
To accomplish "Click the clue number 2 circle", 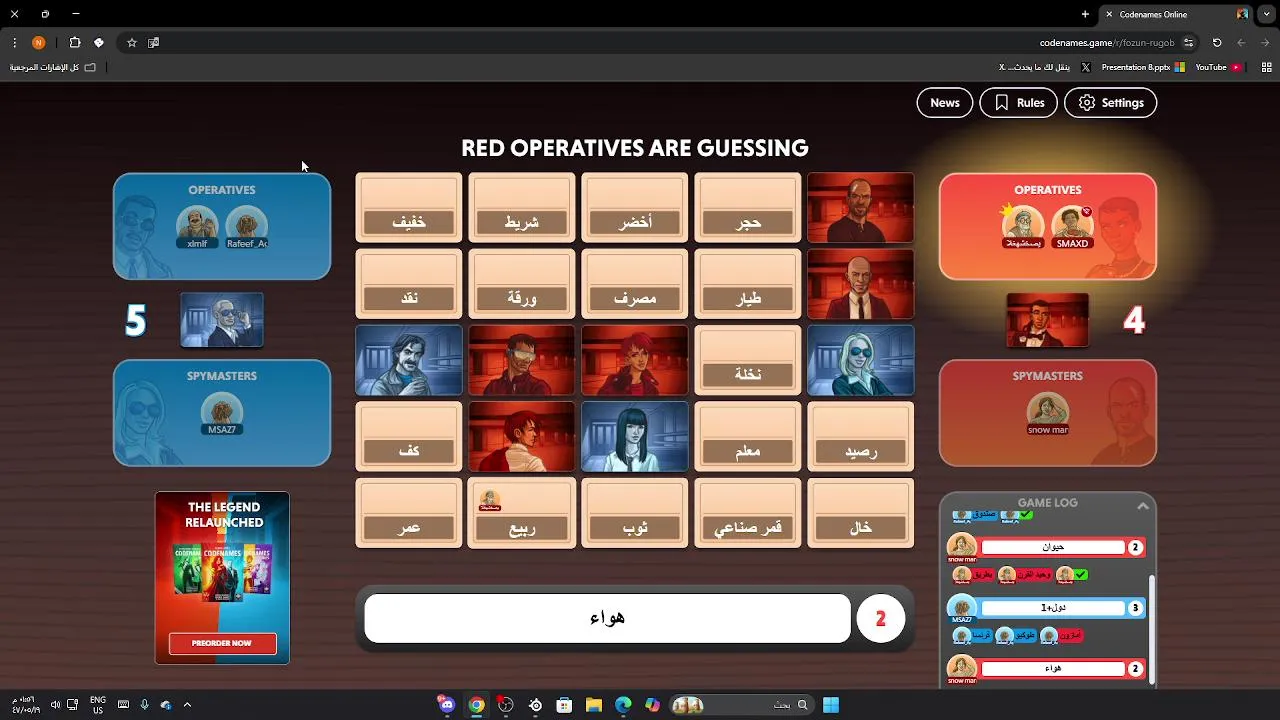I will (881, 619).
